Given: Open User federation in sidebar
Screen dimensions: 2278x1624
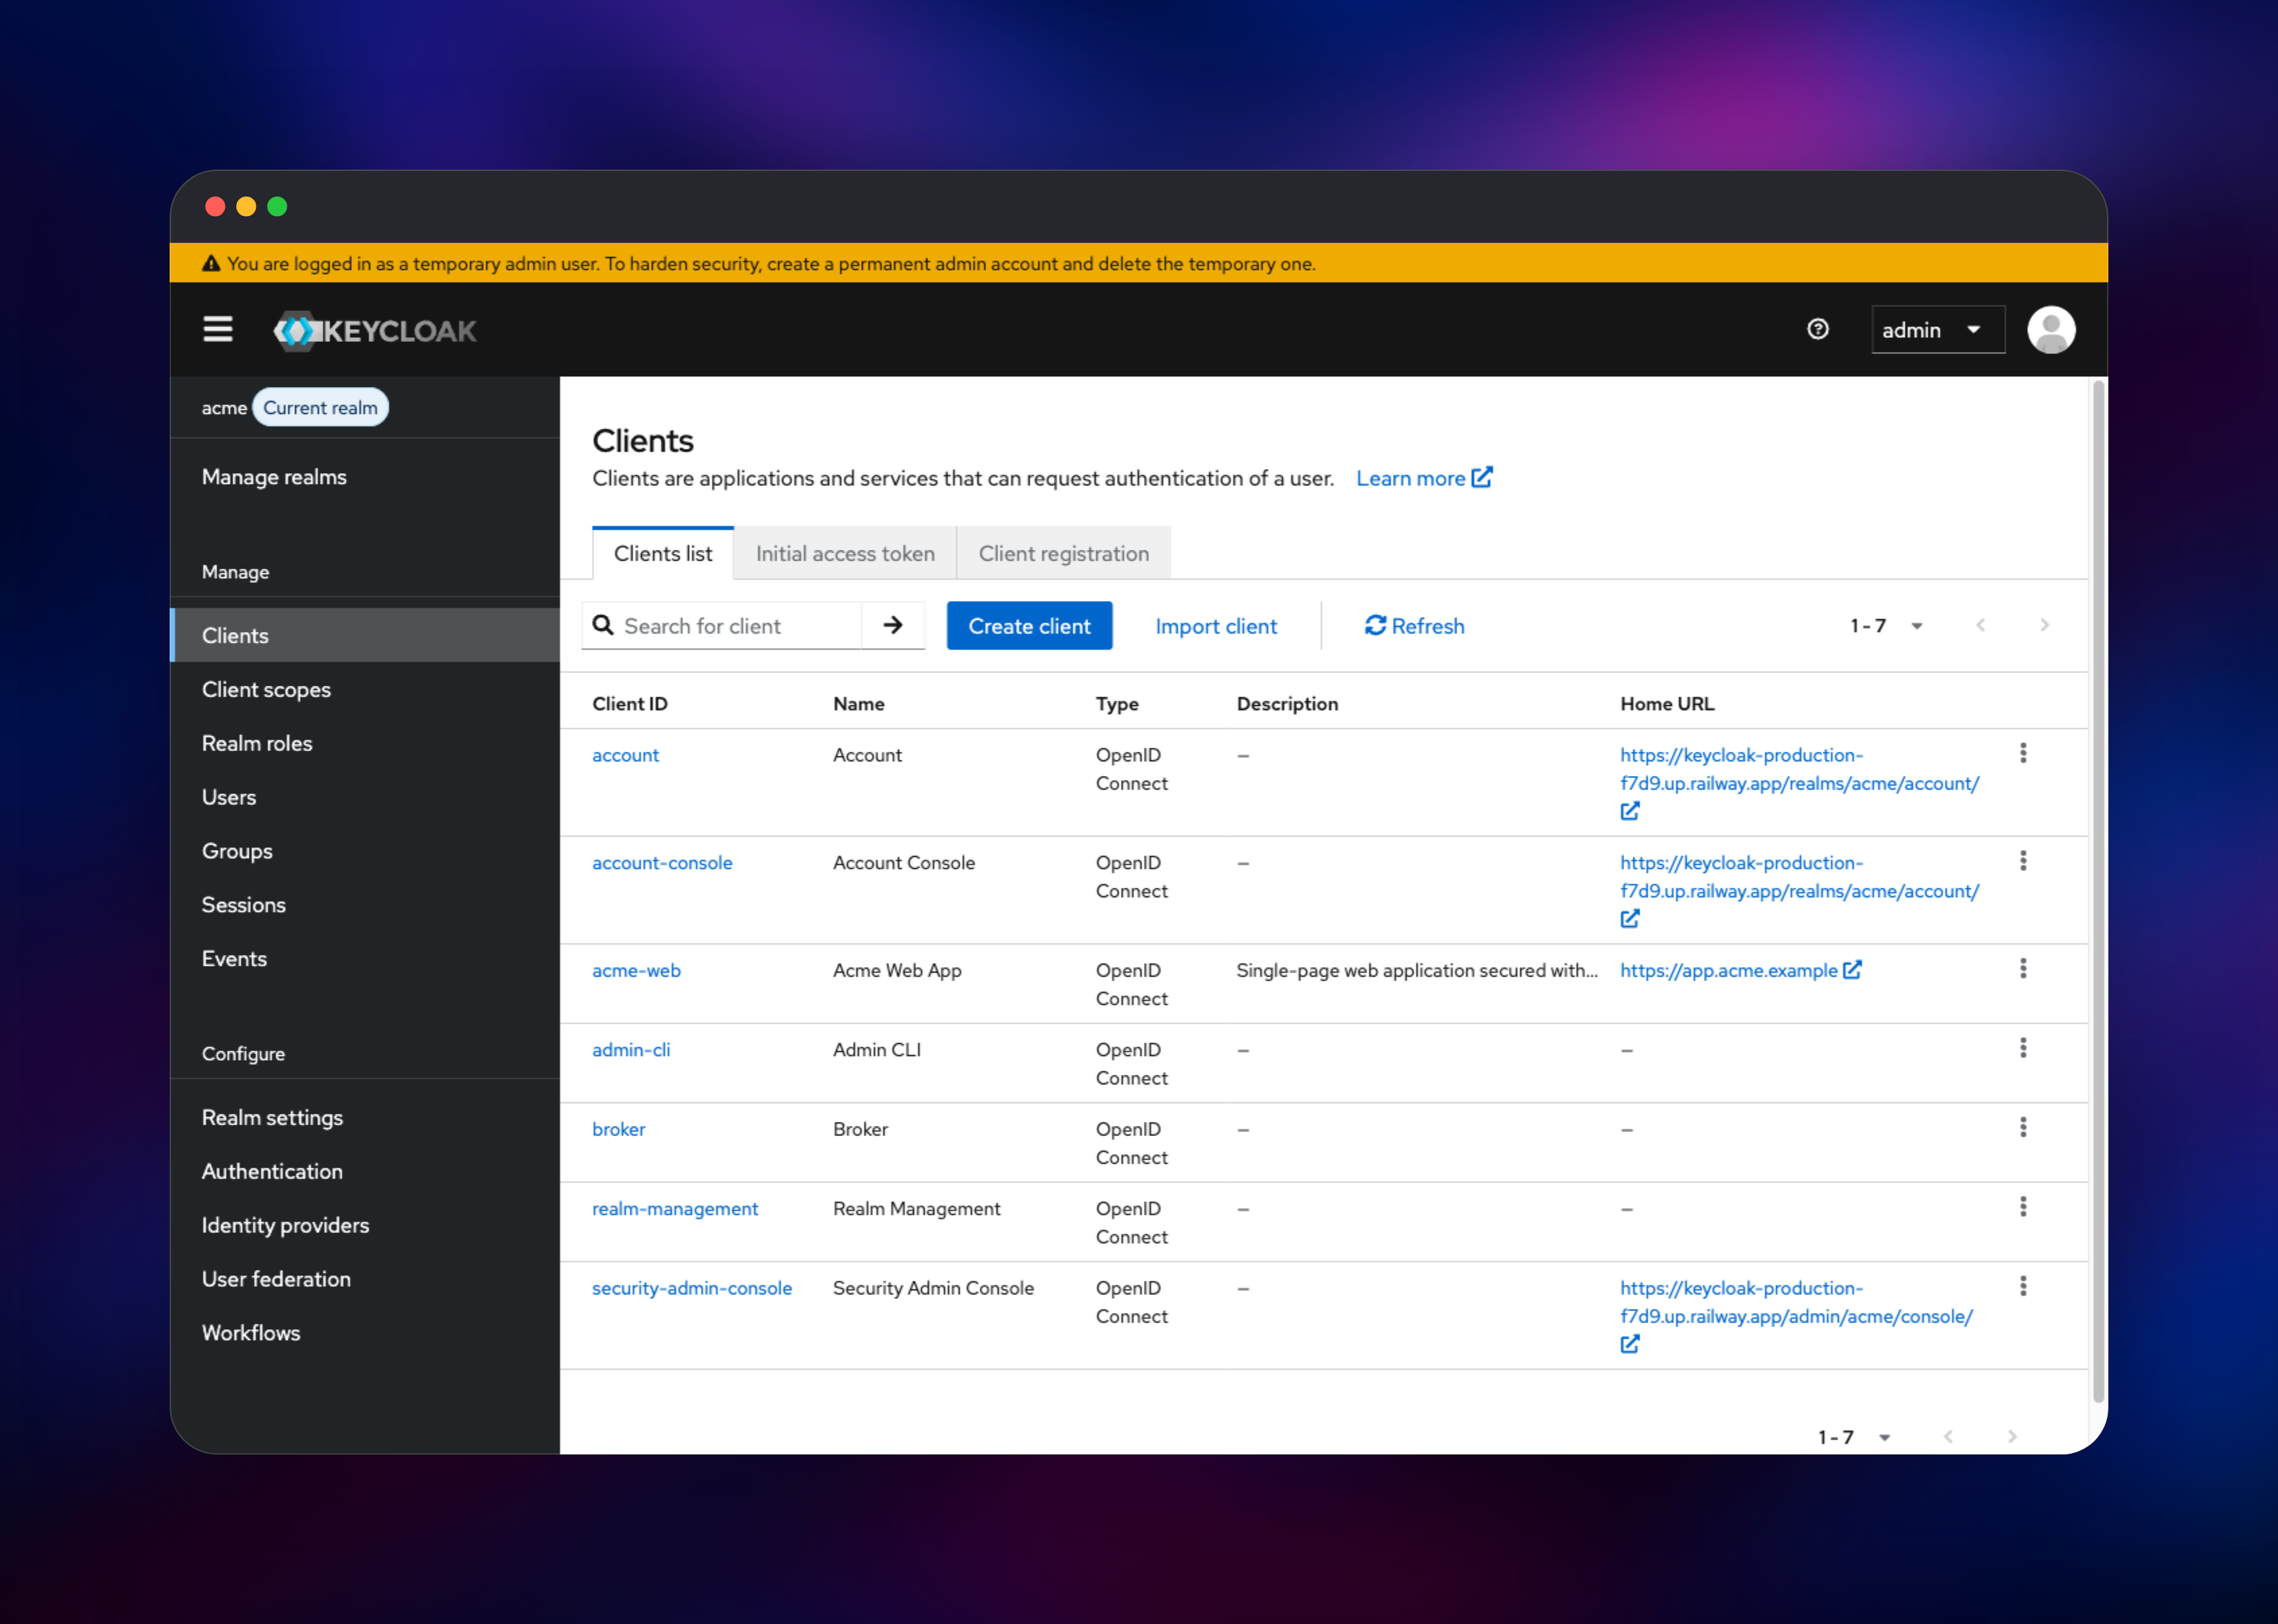Looking at the screenshot, I should click(x=364, y=1278).
